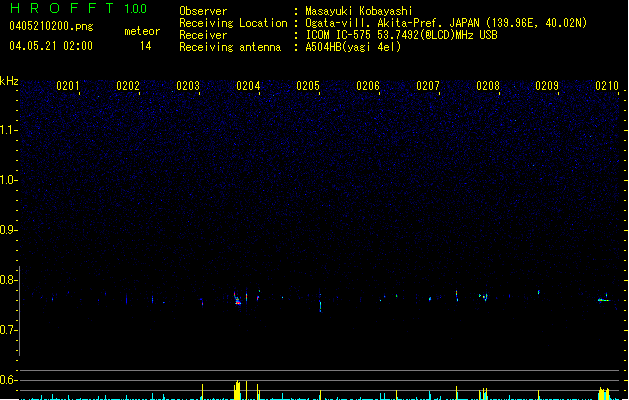Screen dimensions: 629x400
Task: Select the Ogata-vill. Akita-Pref. JAPAN location text
Action: pos(446,23)
